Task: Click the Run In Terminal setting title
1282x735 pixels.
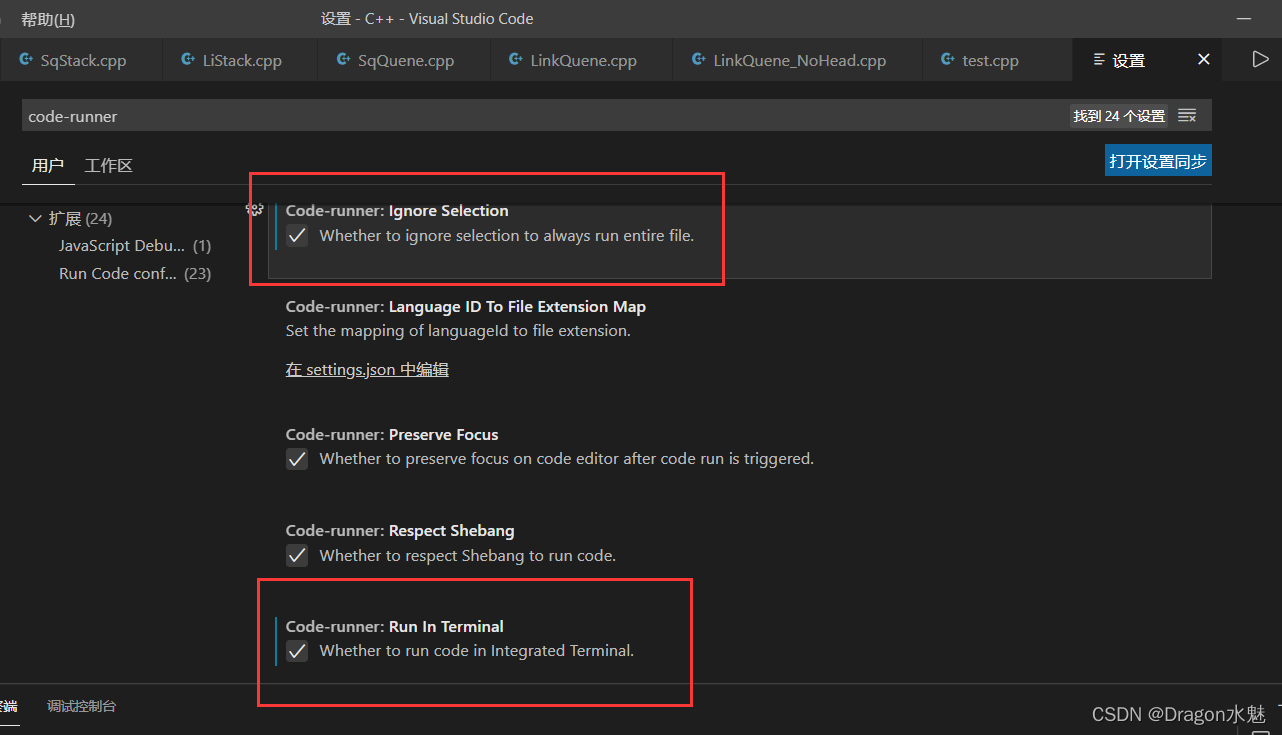Action: tap(395, 627)
